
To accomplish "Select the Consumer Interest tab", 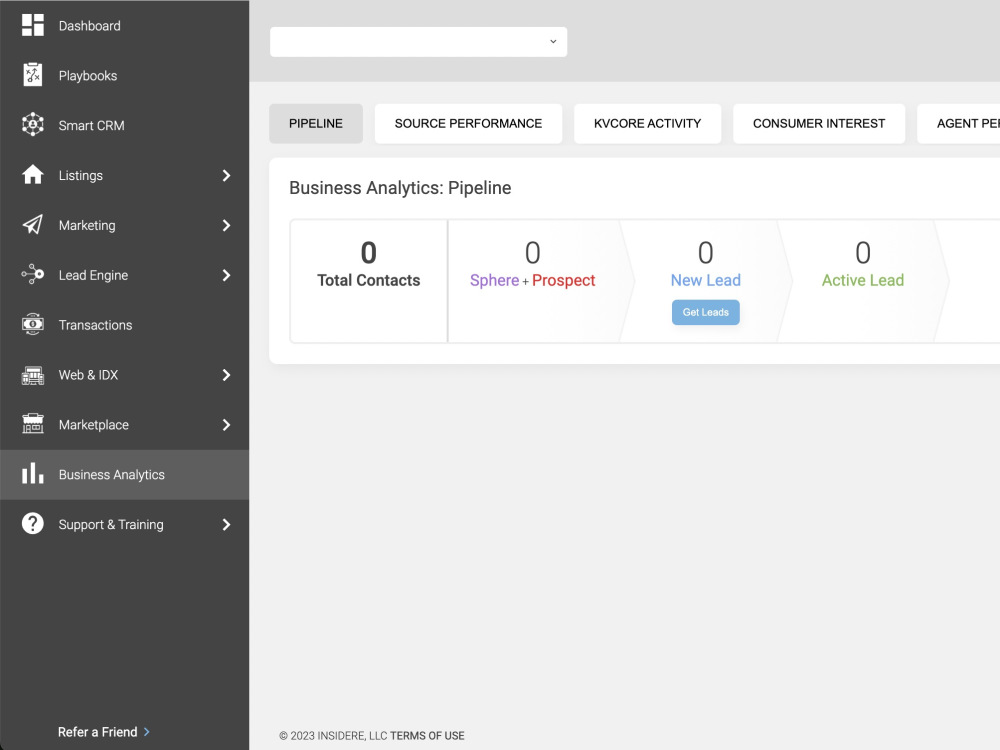I will click(819, 124).
